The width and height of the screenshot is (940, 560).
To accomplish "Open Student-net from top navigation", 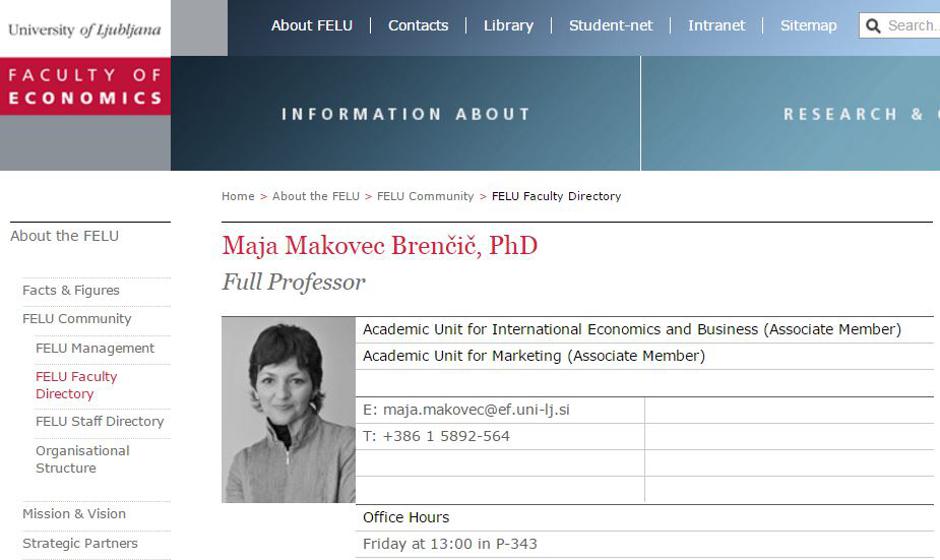I will click(x=610, y=26).
